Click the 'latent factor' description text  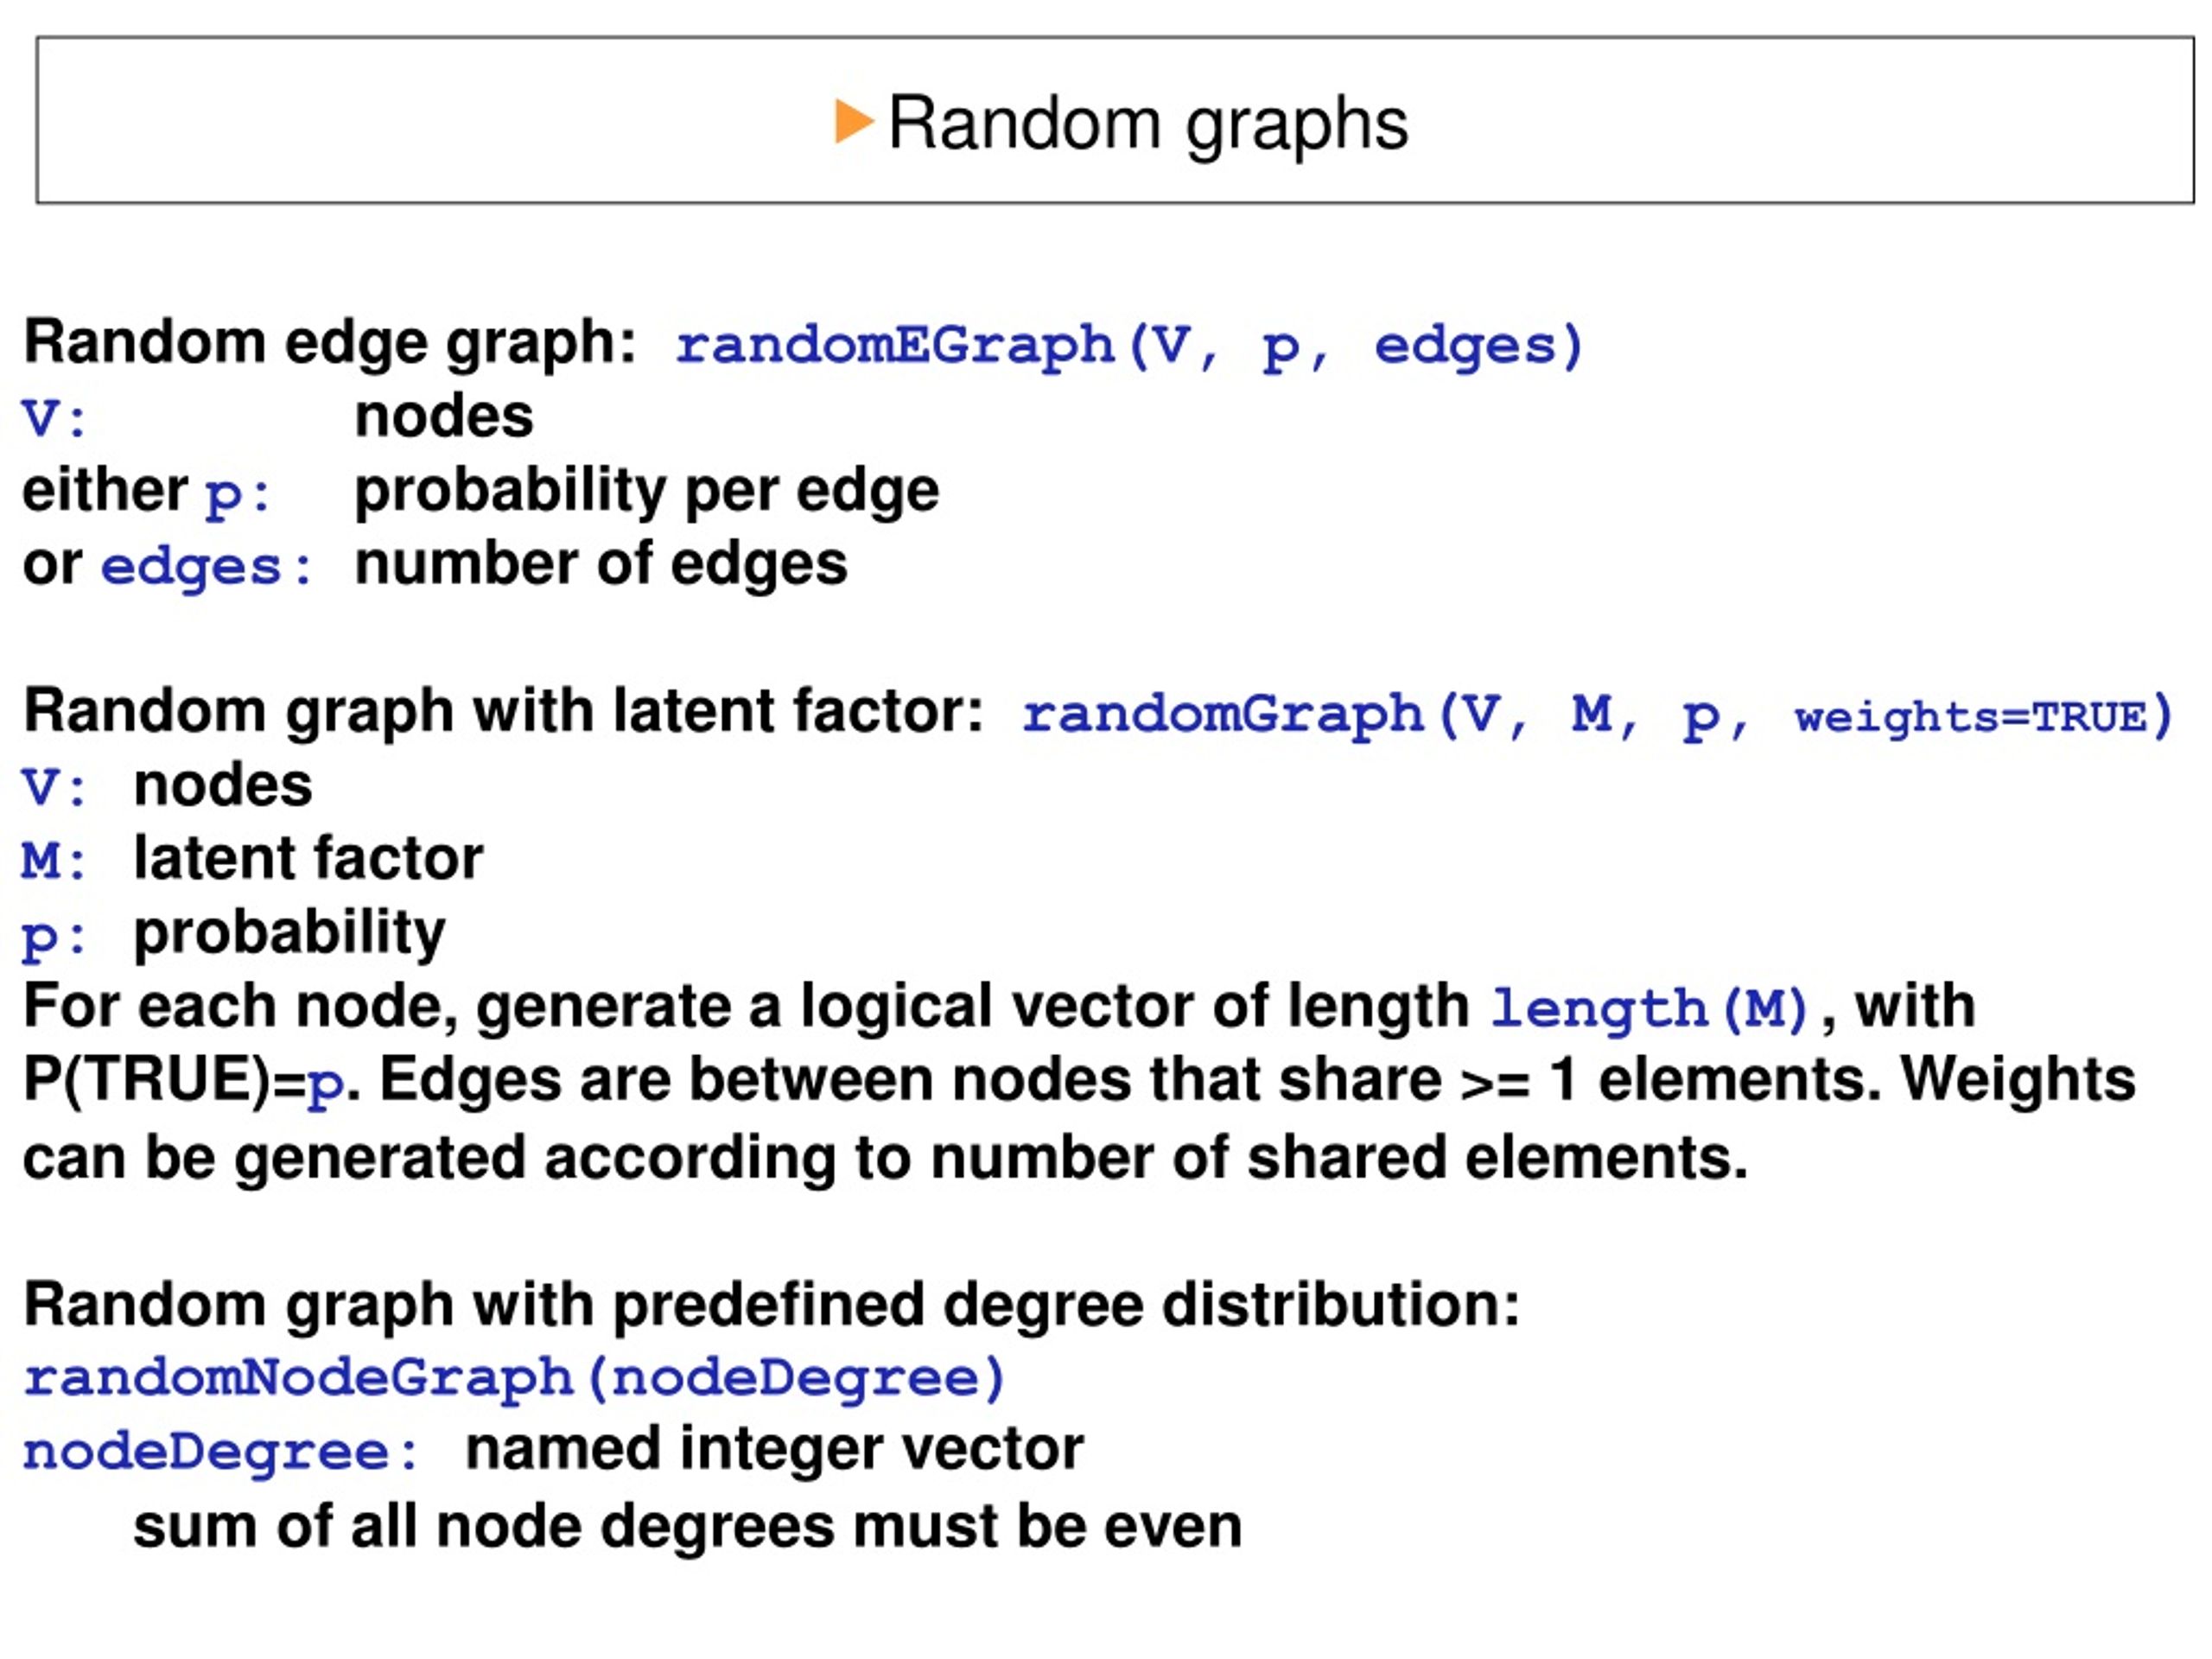tap(308, 858)
